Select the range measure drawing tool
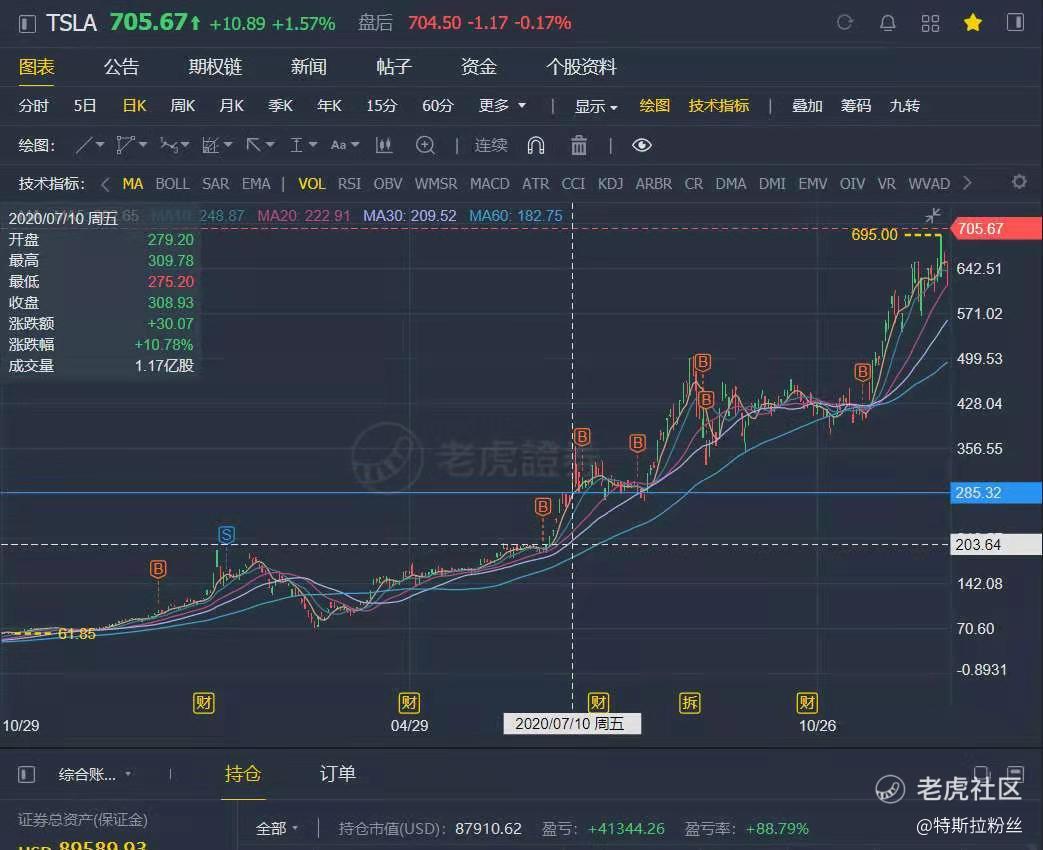1043x850 pixels. [297, 145]
